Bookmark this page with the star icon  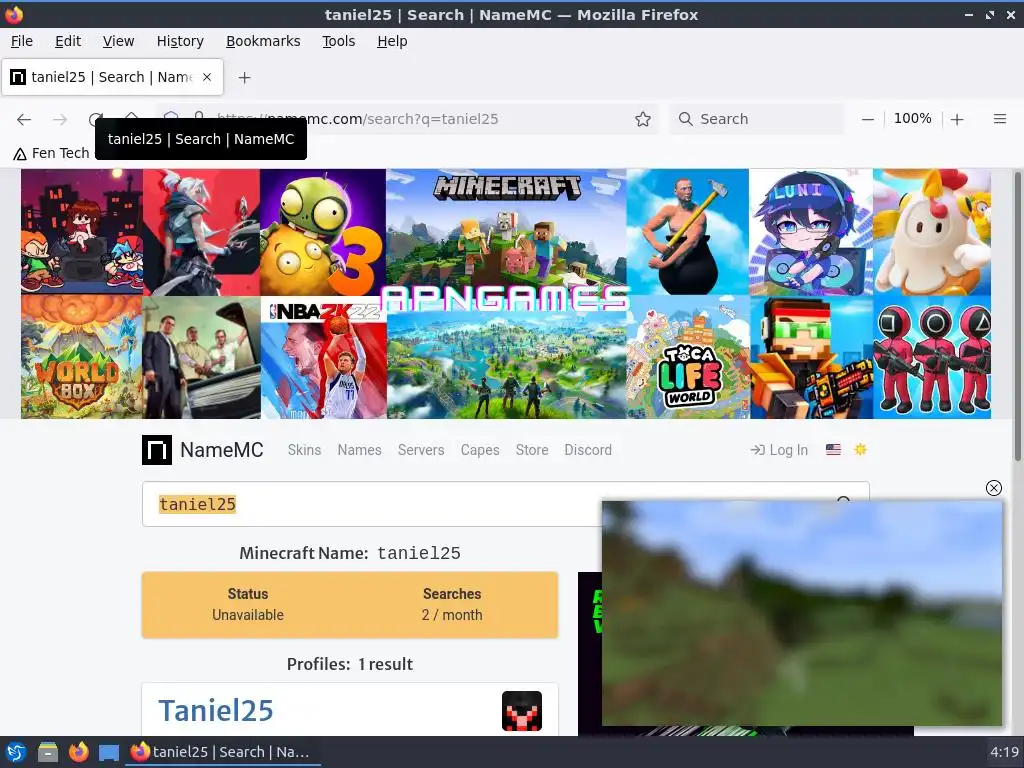click(643, 119)
